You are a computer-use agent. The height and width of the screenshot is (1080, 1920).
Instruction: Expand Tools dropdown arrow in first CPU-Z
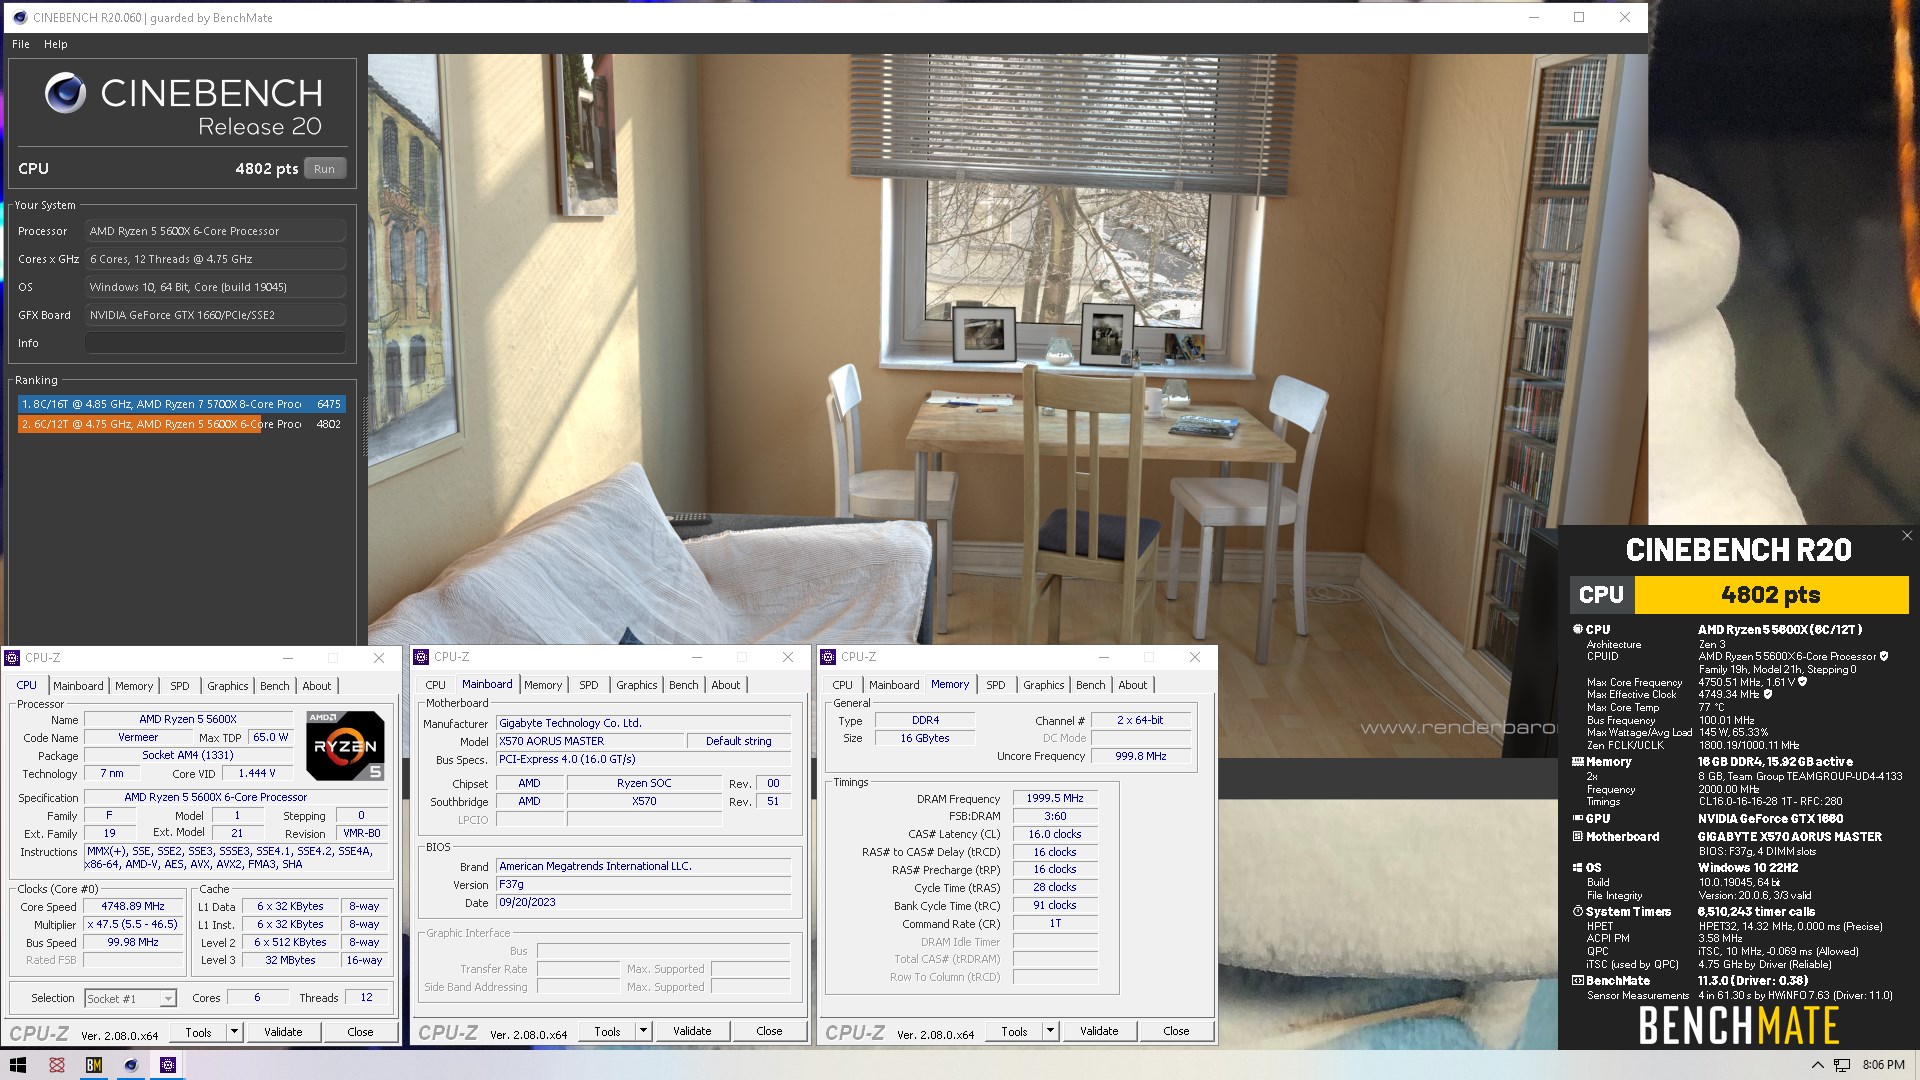(x=234, y=1031)
